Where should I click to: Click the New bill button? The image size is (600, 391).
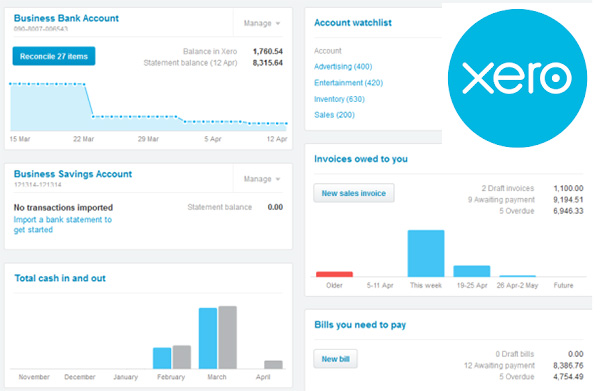click(335, 359)
